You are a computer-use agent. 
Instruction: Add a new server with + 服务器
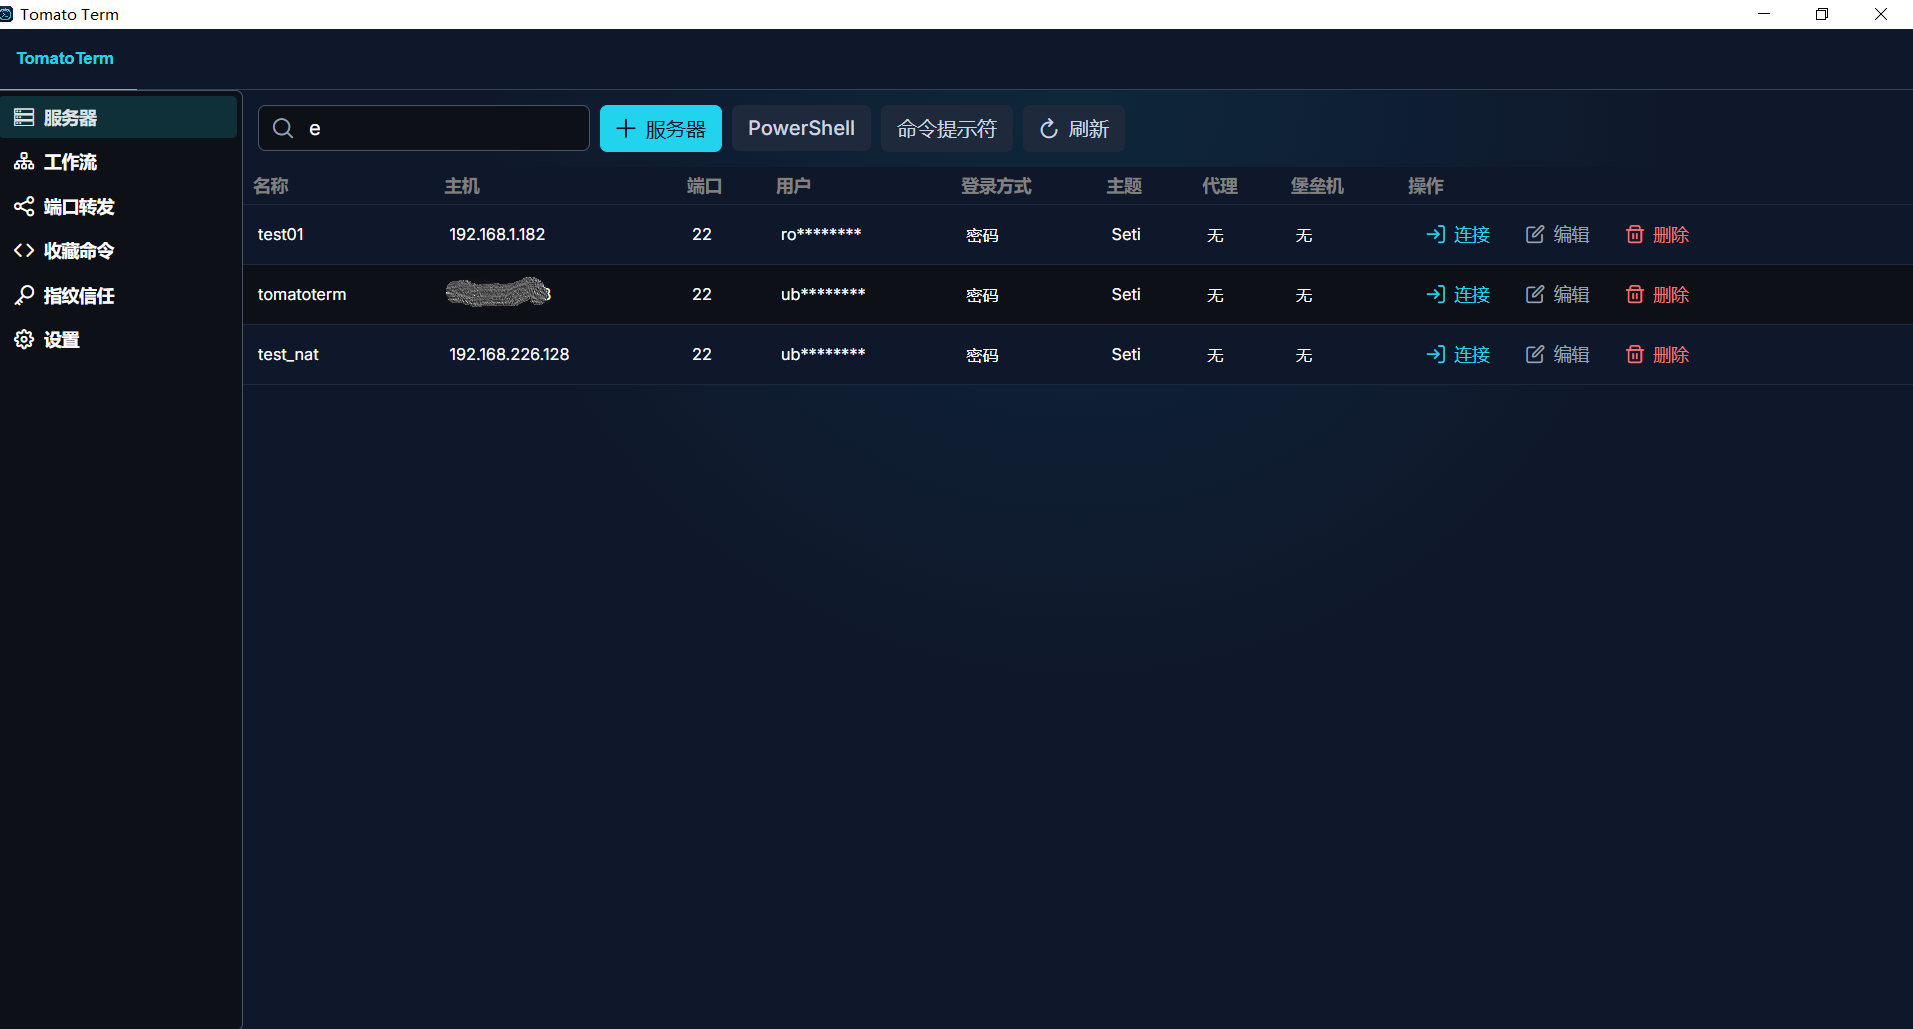click(x=660, y=129)
